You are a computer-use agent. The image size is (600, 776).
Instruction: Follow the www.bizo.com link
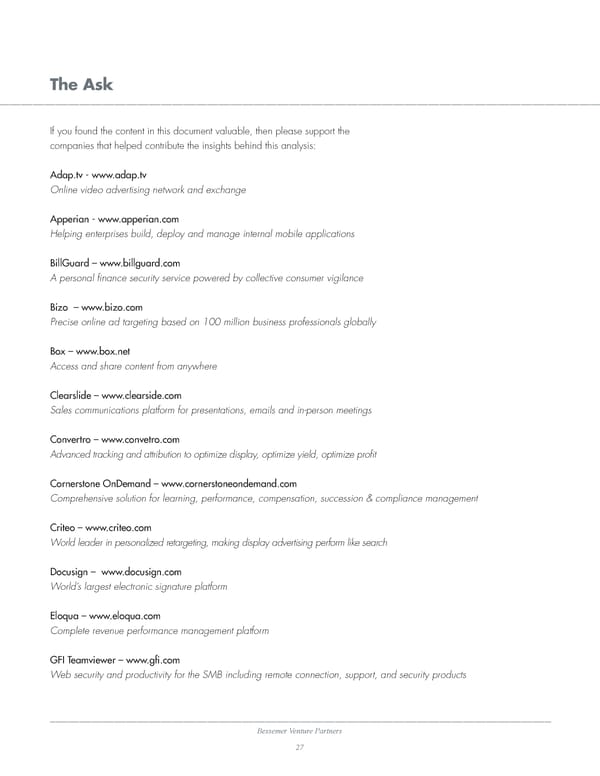coord(112,306)
